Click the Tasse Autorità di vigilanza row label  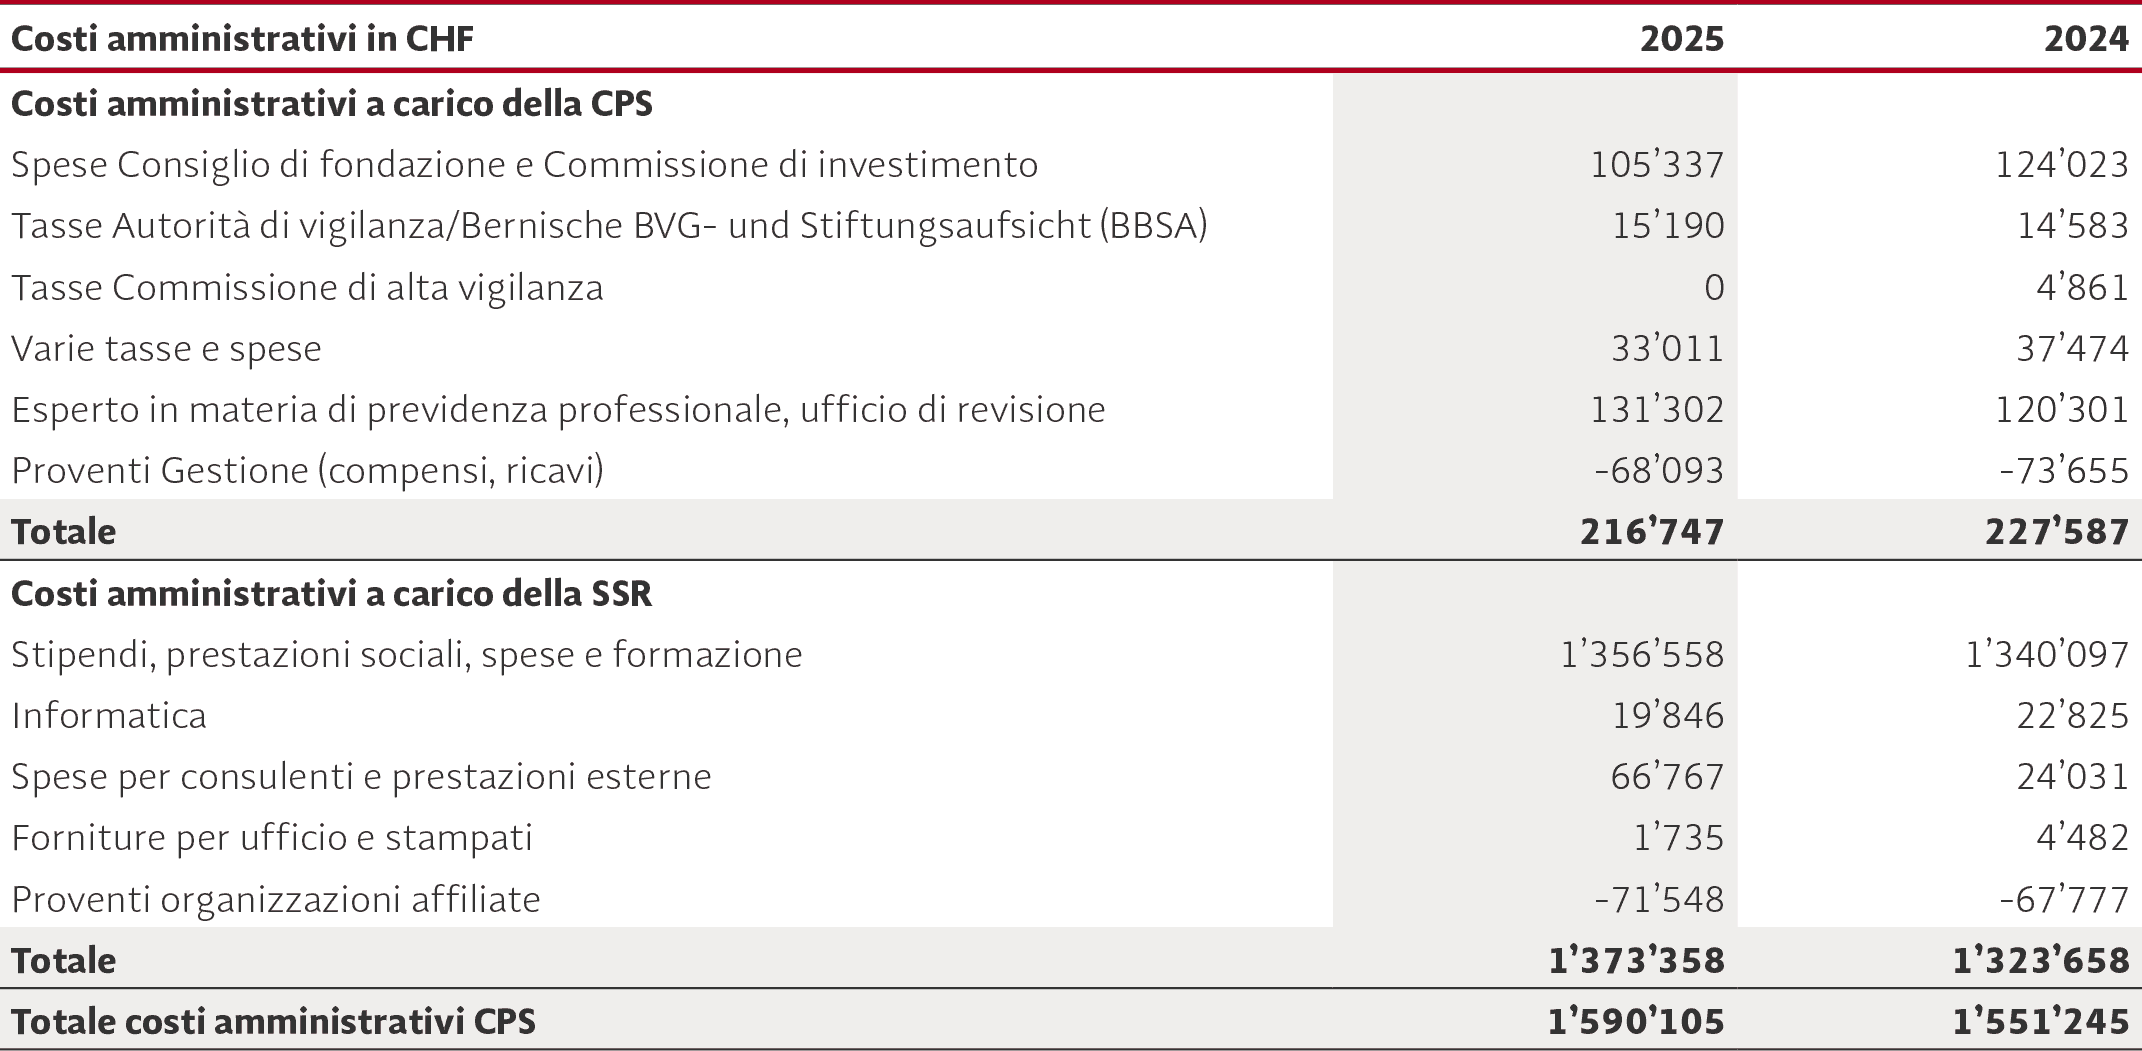click(x=609, y=226)
